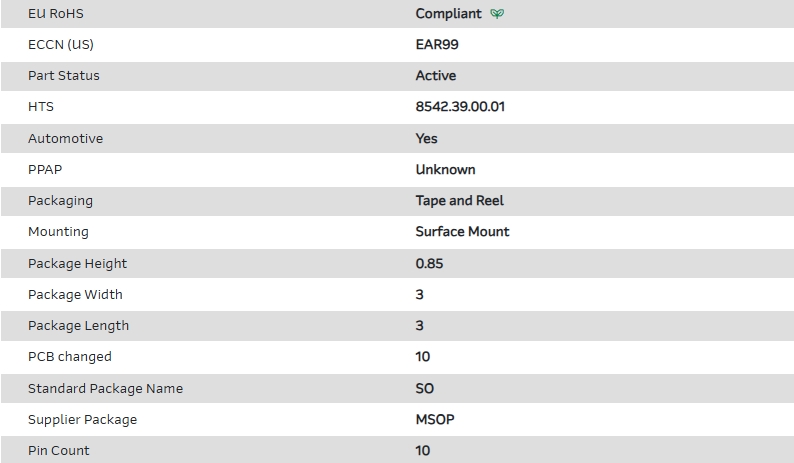
Task: Select the Surface Mount value
Action: point(462,231)
